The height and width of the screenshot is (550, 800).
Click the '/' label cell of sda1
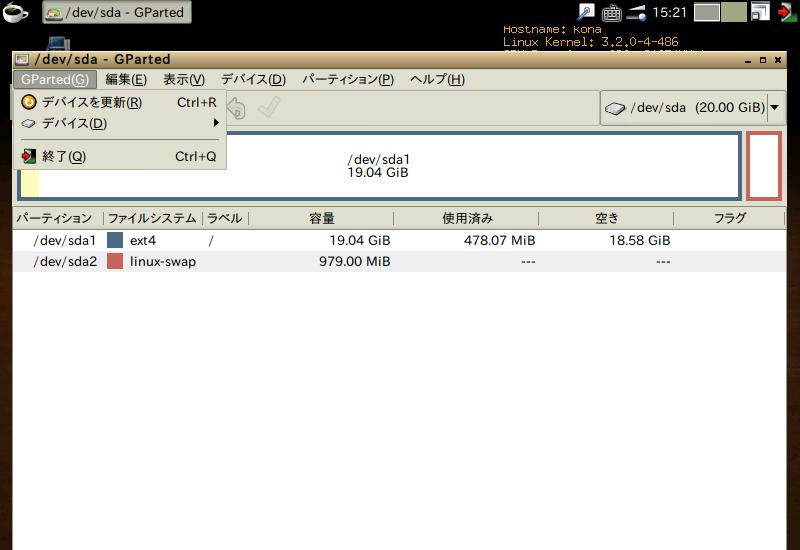(211, 240)
